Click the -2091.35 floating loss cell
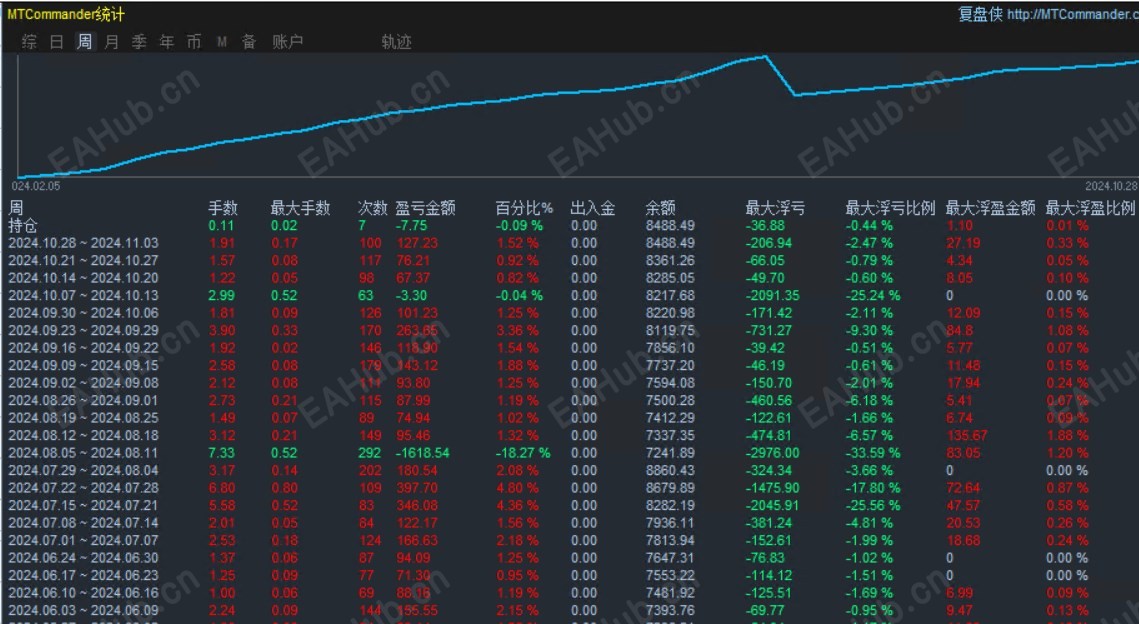This screenshot has height=624, width=1139. (x=772, y=296)
